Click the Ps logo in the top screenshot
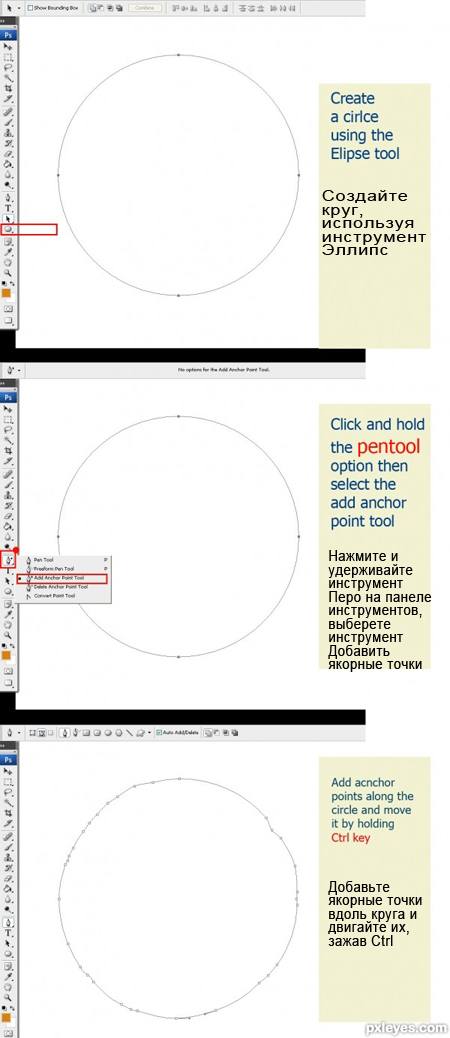The height and width of the screenshot is (1038, 450). [x=9, y=34]
